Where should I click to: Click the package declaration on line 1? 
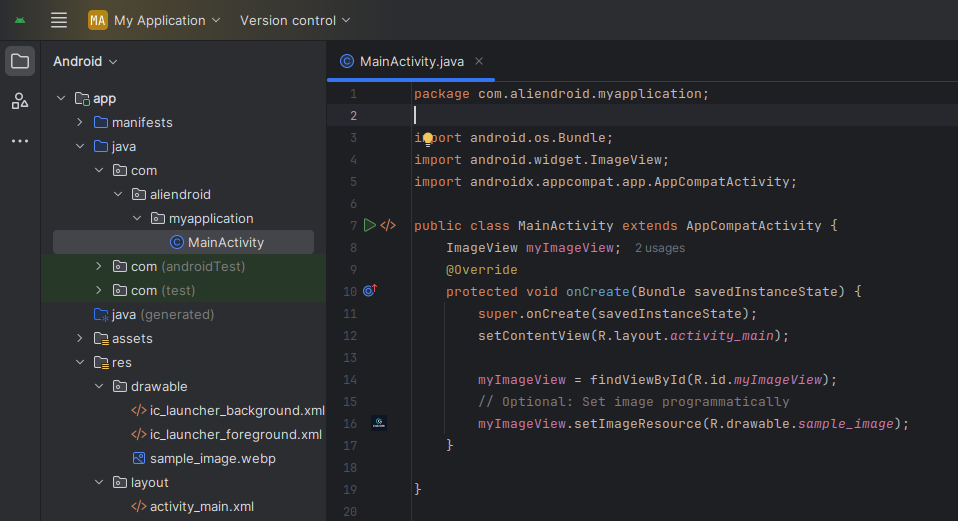(561, 93)
